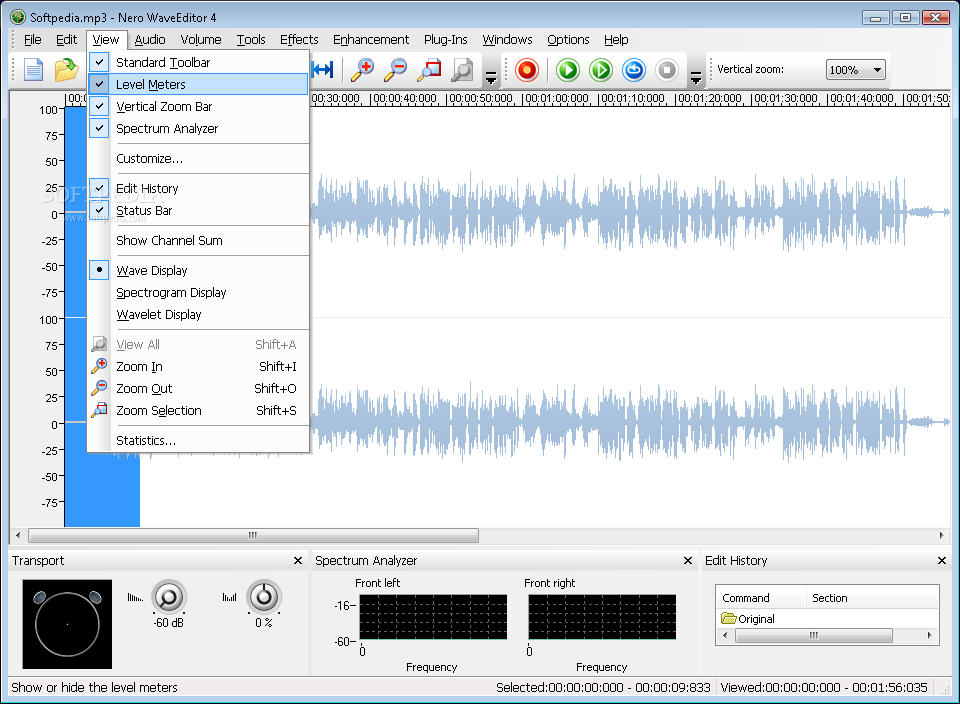960x704 pixels.
Task: Select the Original entry in Edit History
Action: click(x=756, y=619)
